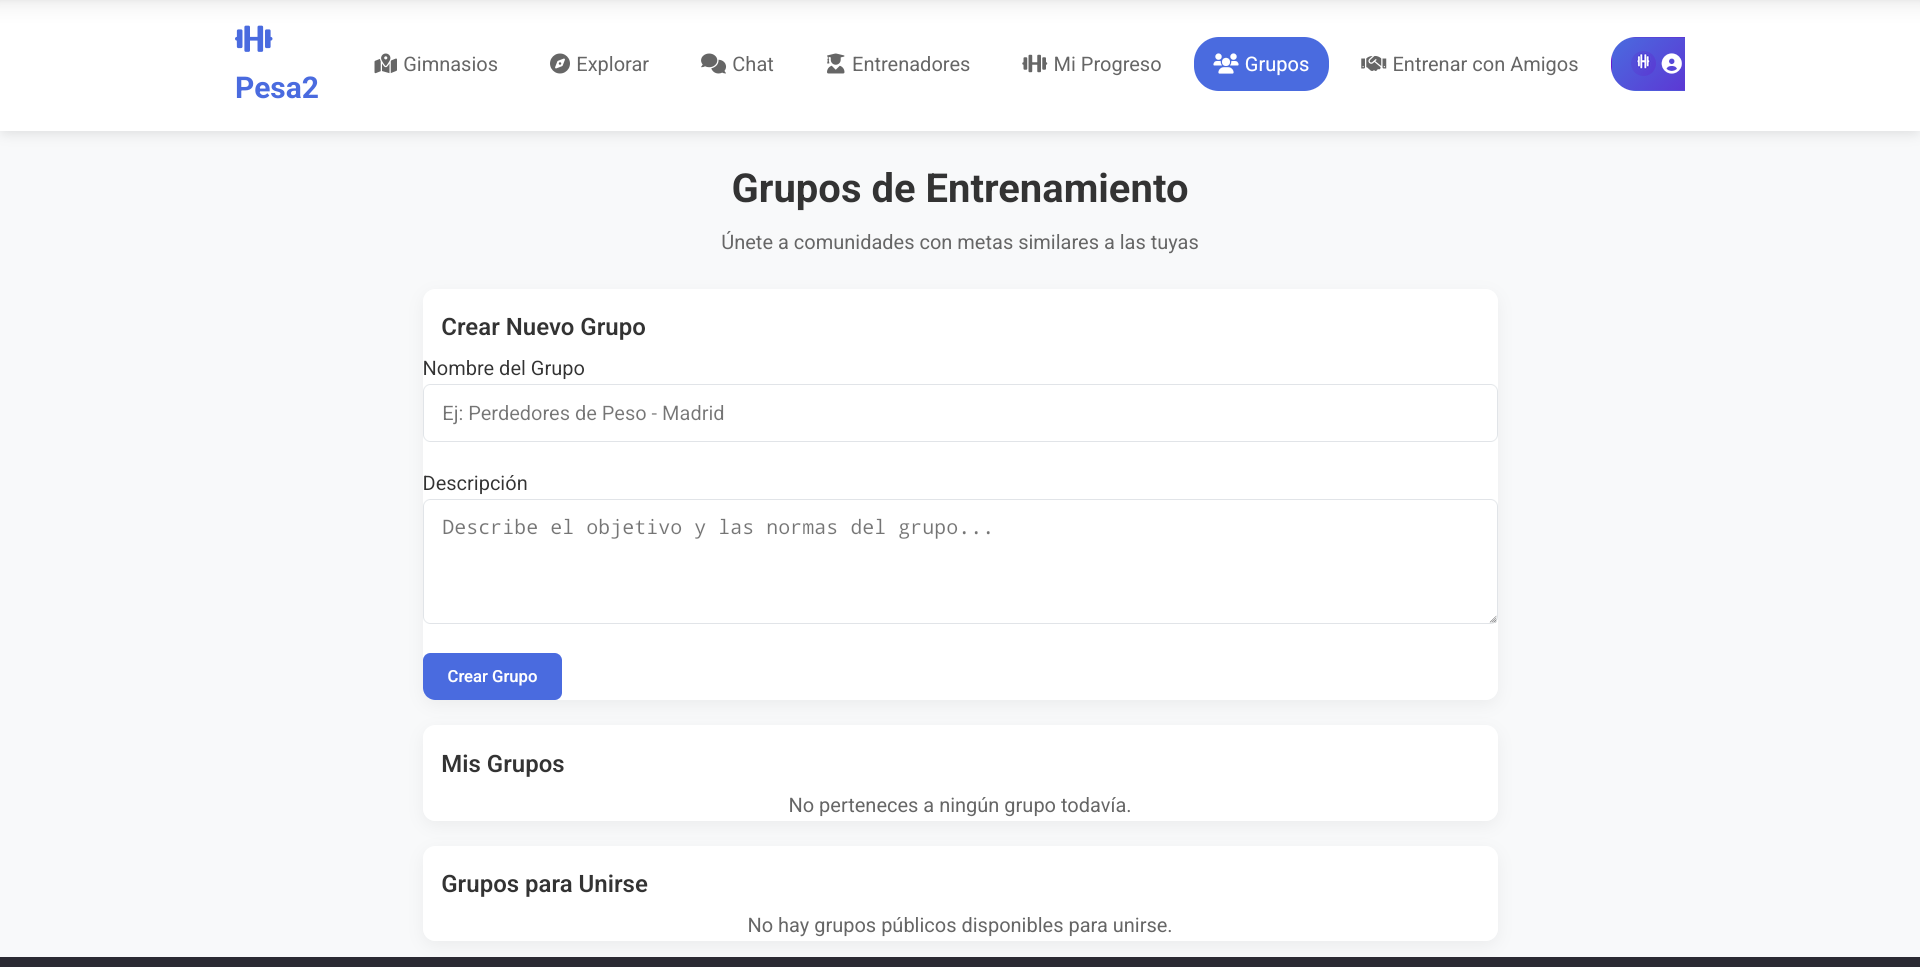Viewport: 1920px width, 967px height.
Task: Click the compass icon beside Explorar
Action: click(560, 64)
